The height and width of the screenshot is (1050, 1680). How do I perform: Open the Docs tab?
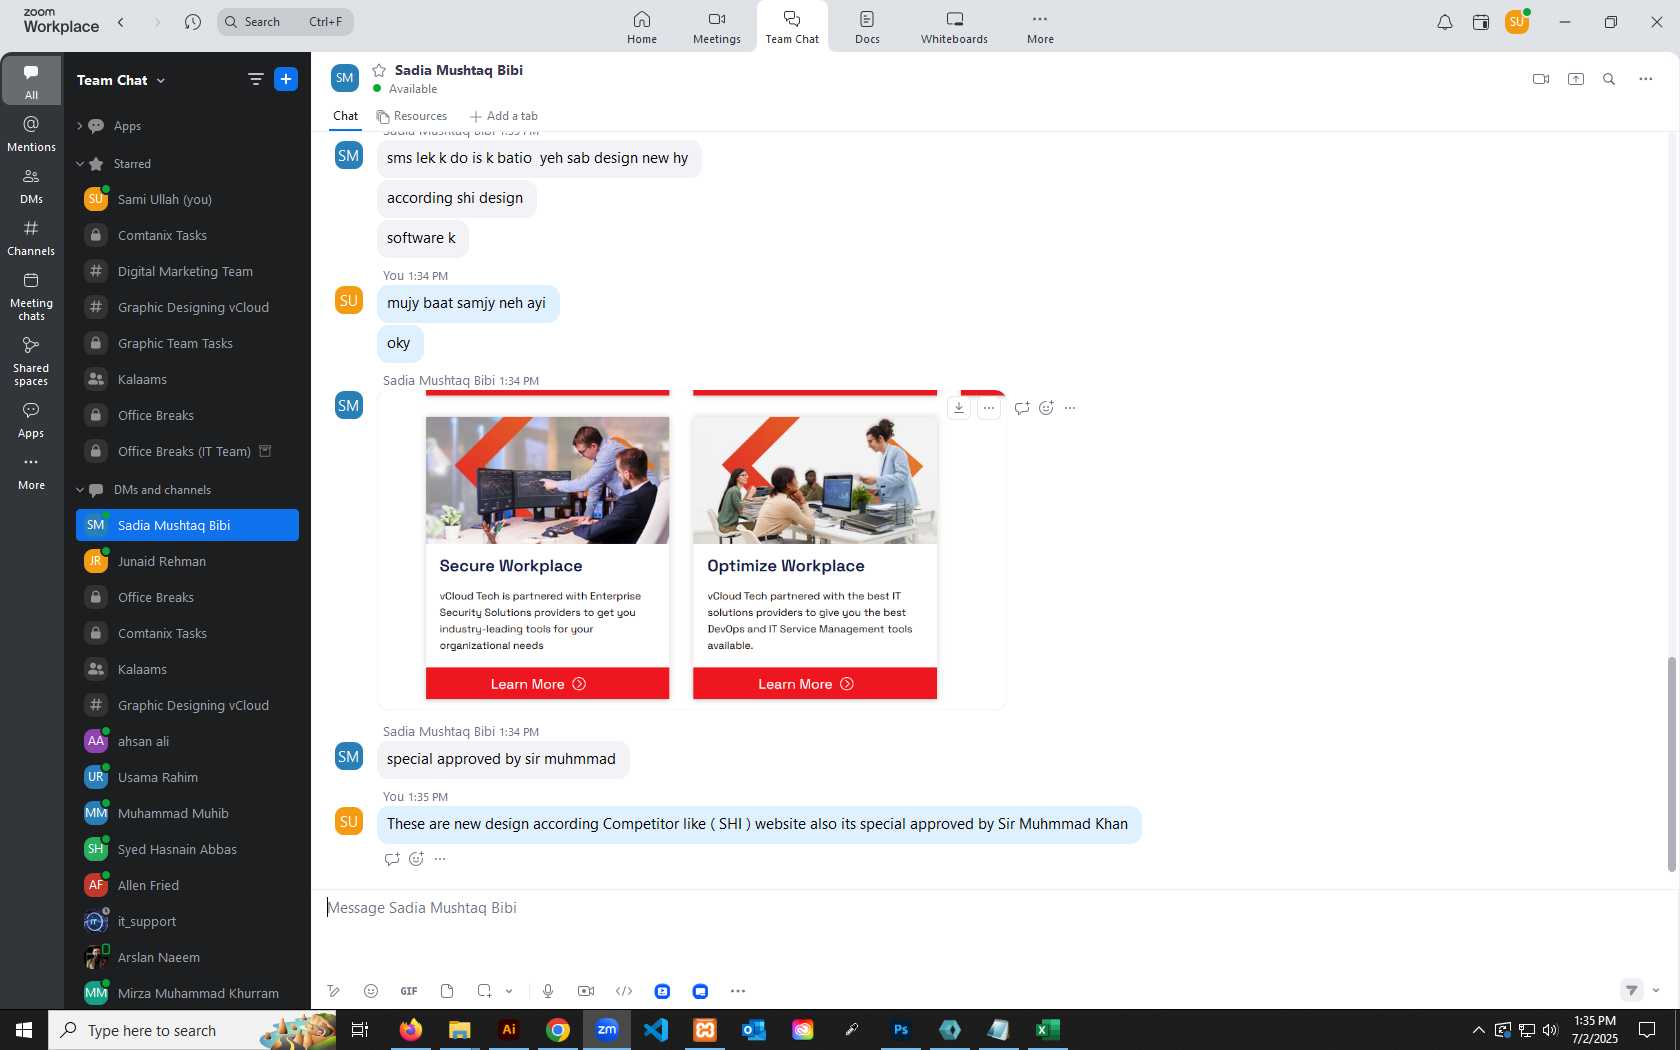(867, 27)
